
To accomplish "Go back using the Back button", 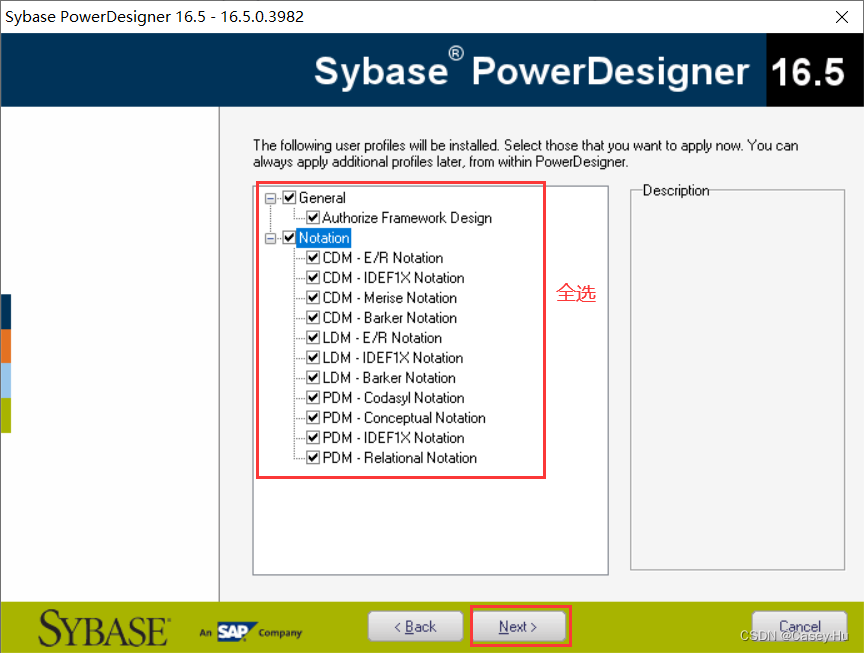I will pos(415,626).
